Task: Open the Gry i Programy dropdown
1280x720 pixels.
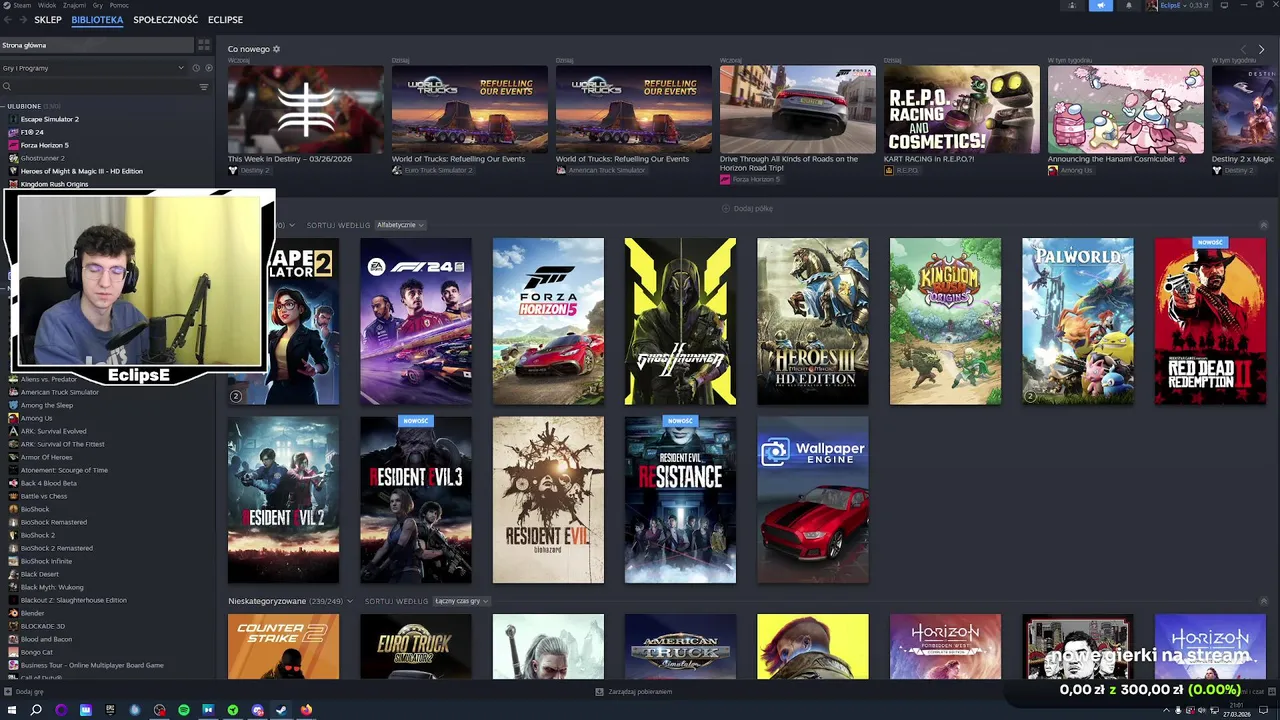Action: (x=95, y=68)
